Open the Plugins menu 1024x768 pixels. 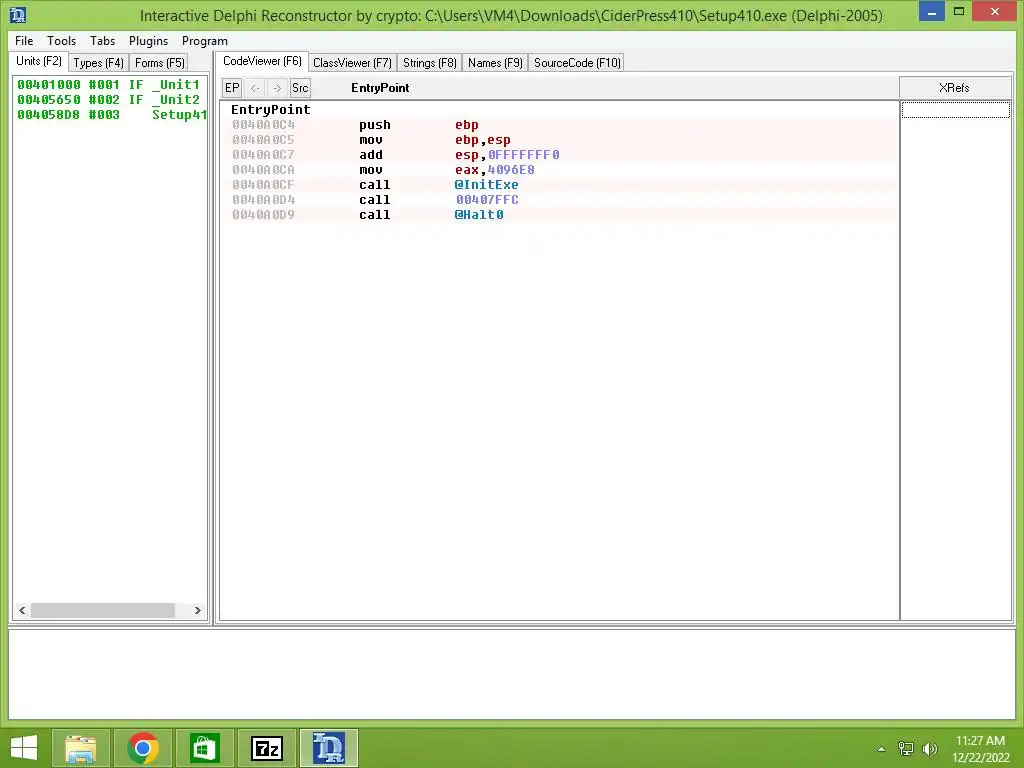coord(148,40)
